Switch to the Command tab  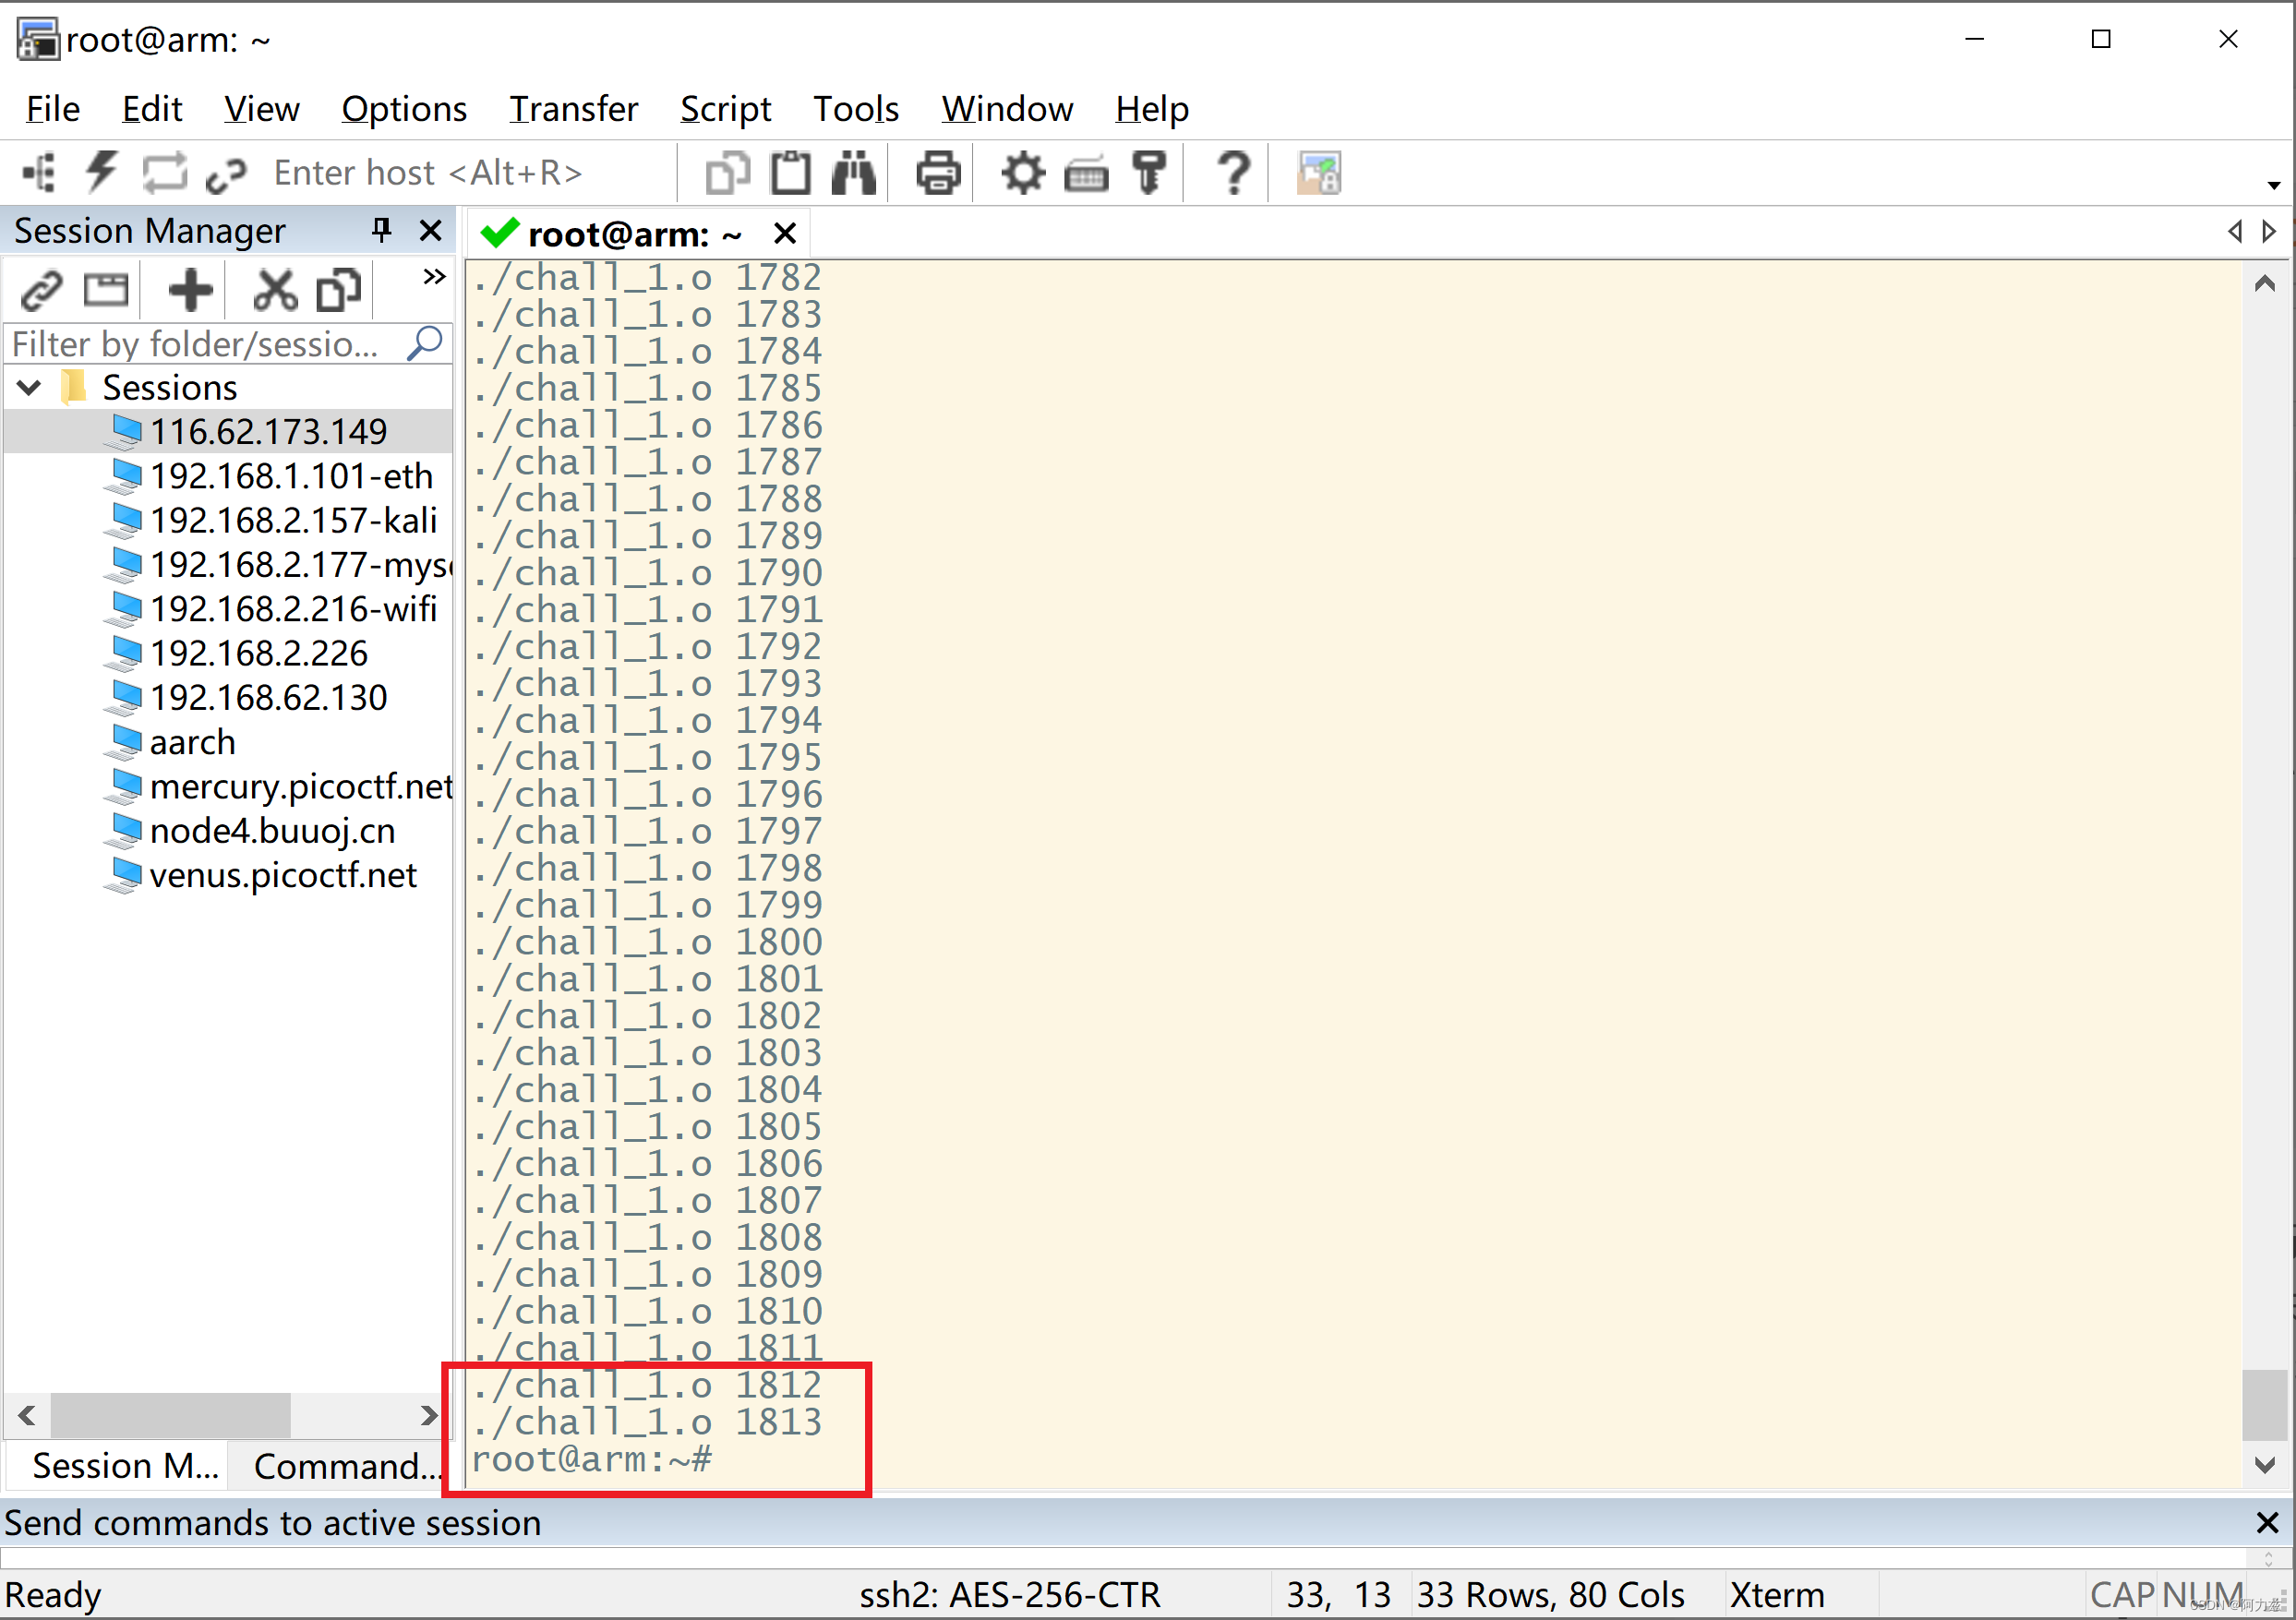click(345, 1465)
